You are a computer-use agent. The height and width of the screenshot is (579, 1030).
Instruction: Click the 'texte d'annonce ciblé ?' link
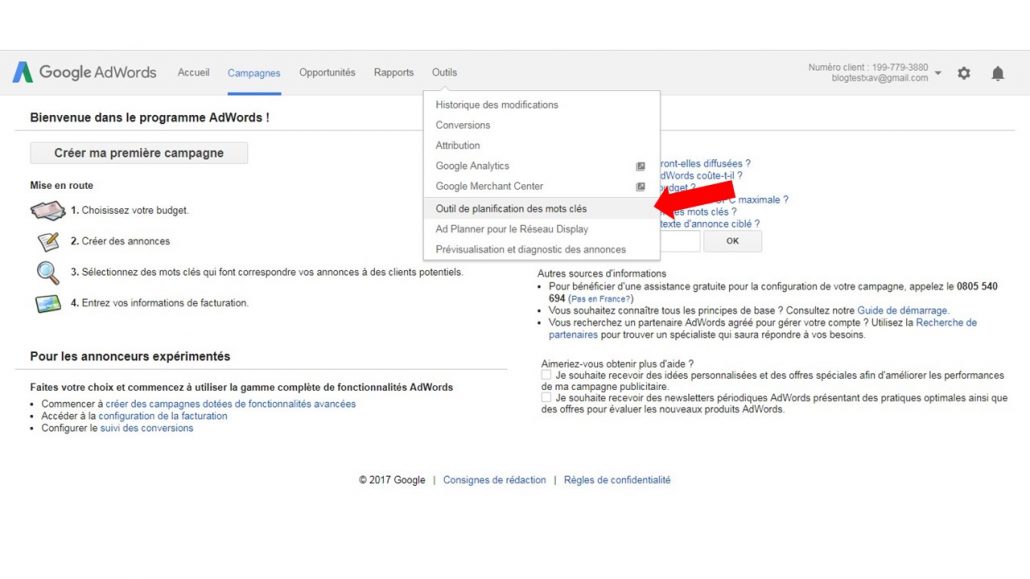pos(710,223)
